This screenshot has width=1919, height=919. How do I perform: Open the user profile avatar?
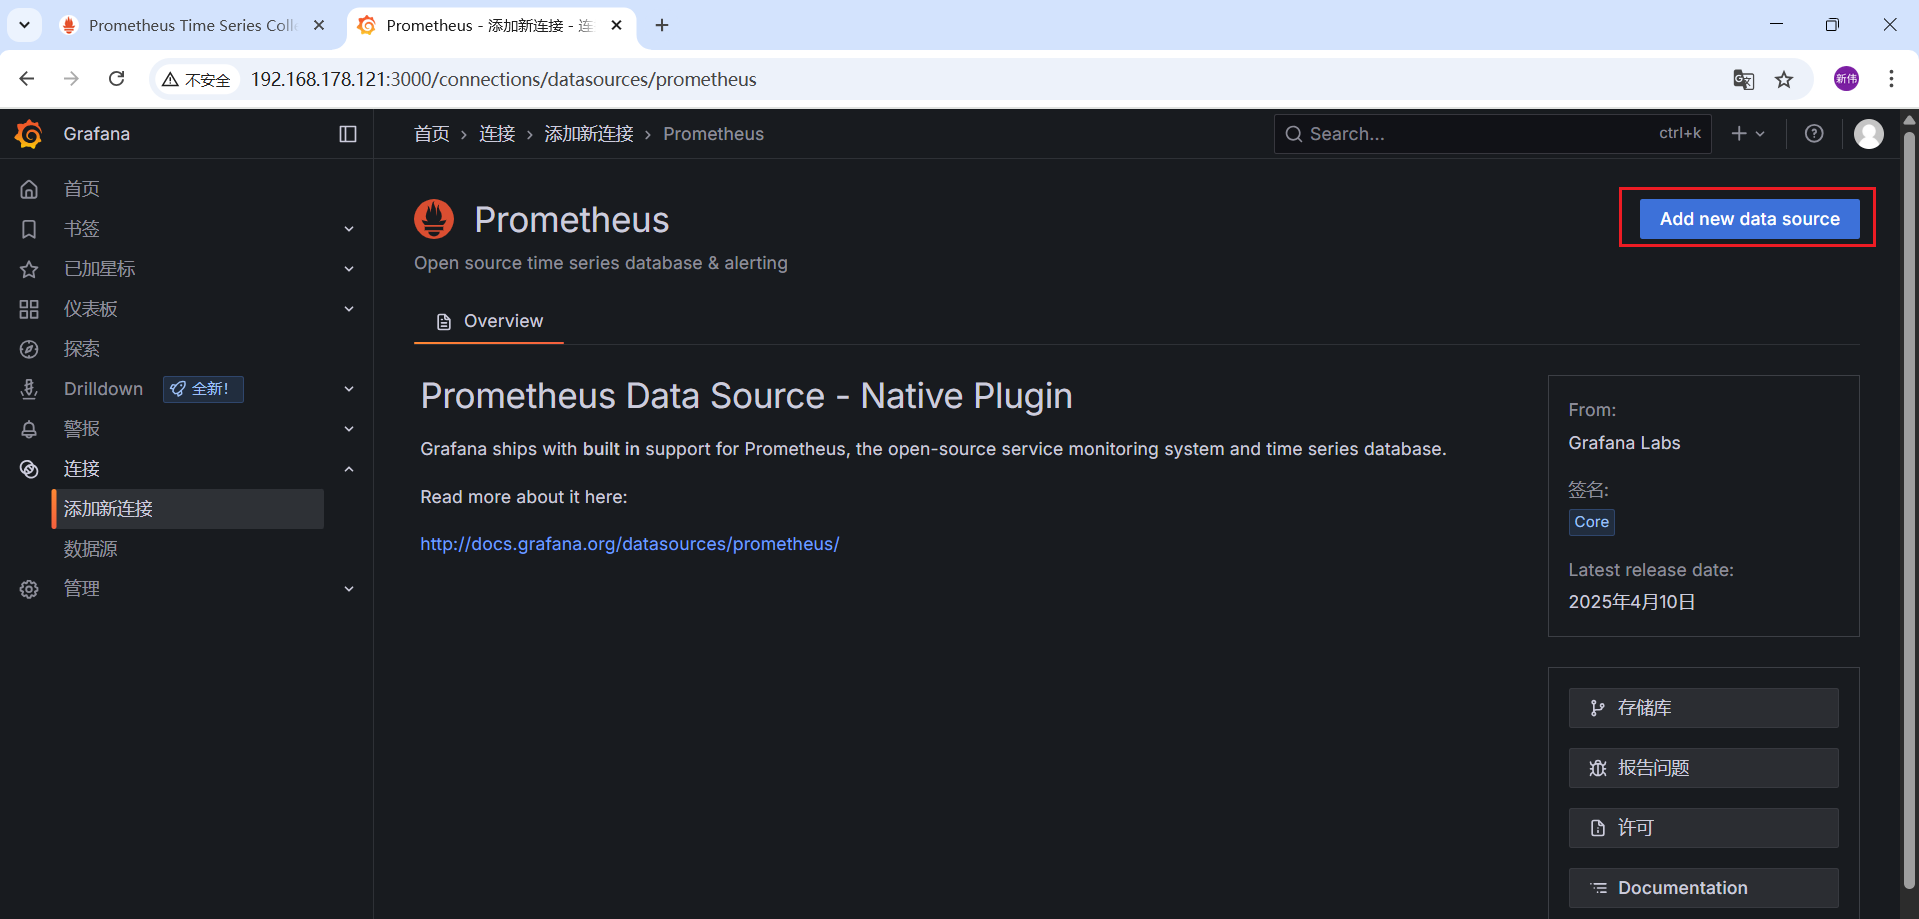(x=1868, y=133)
